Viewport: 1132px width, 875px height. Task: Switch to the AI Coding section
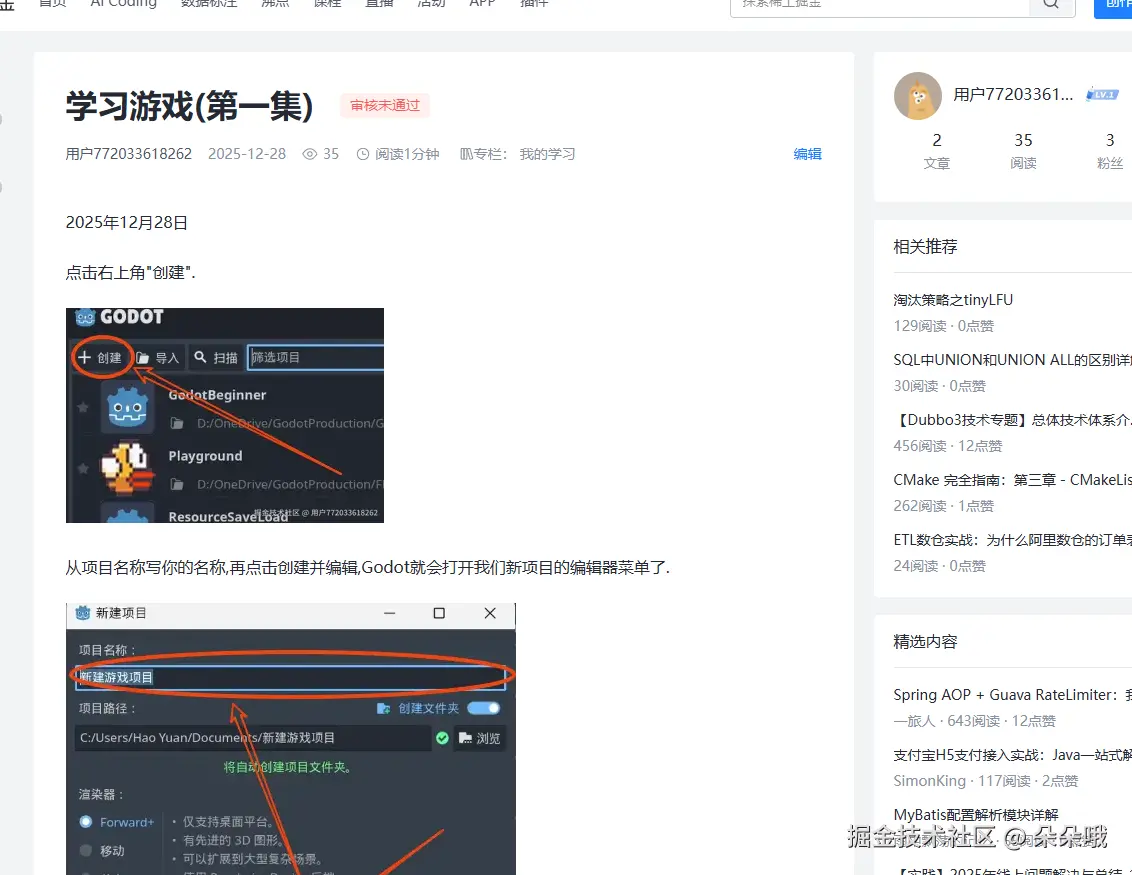click(122, 5)
